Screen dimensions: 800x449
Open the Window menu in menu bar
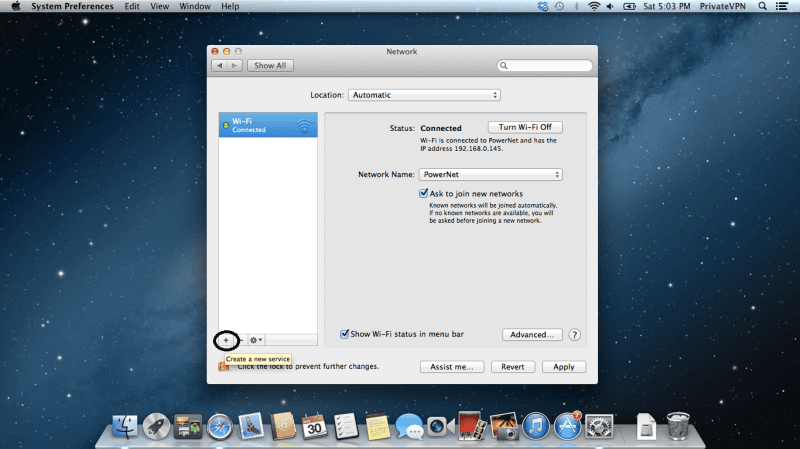(x=195, y=6)
